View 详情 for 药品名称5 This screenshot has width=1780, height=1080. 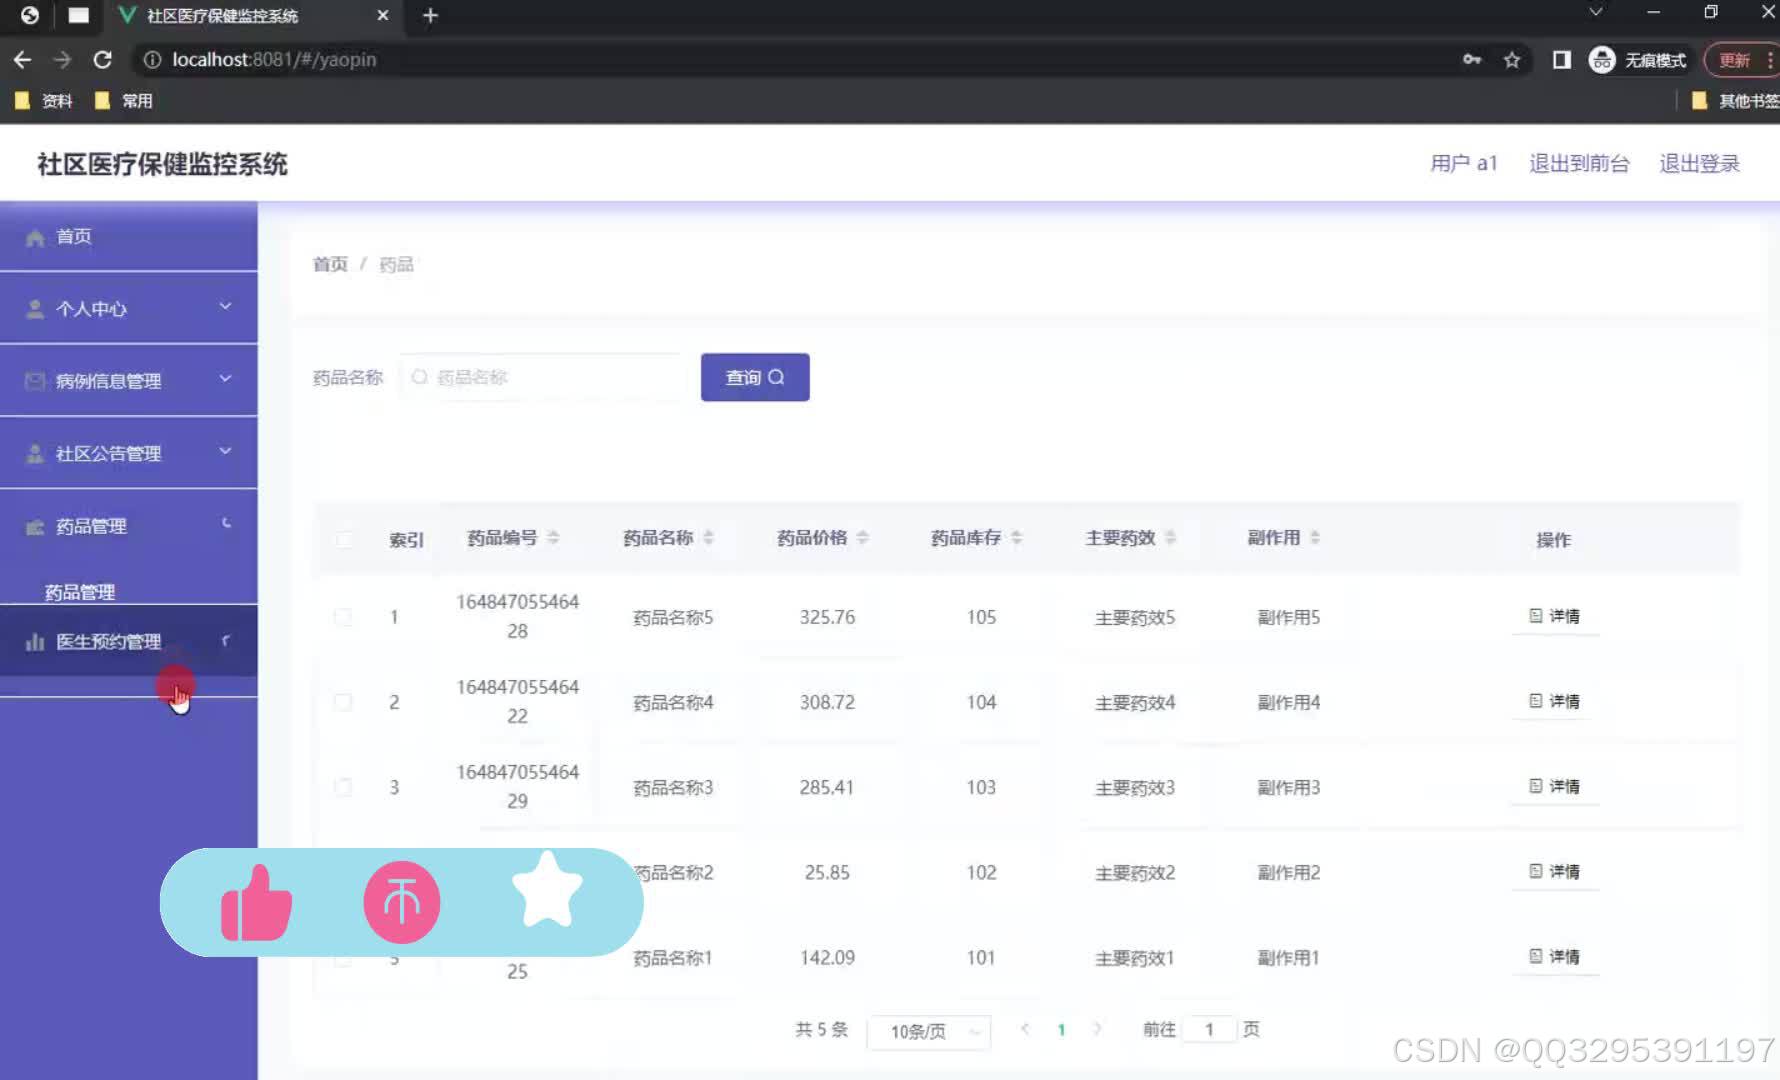point(1555,616)
